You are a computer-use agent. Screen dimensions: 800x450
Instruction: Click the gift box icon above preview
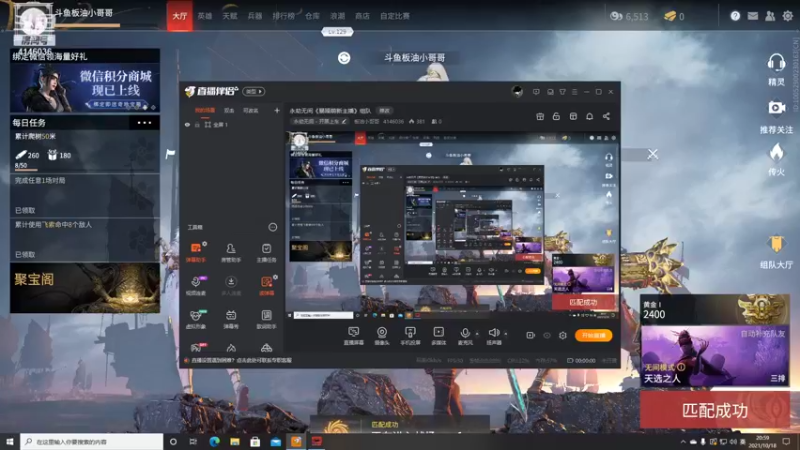tap(540, 116)
